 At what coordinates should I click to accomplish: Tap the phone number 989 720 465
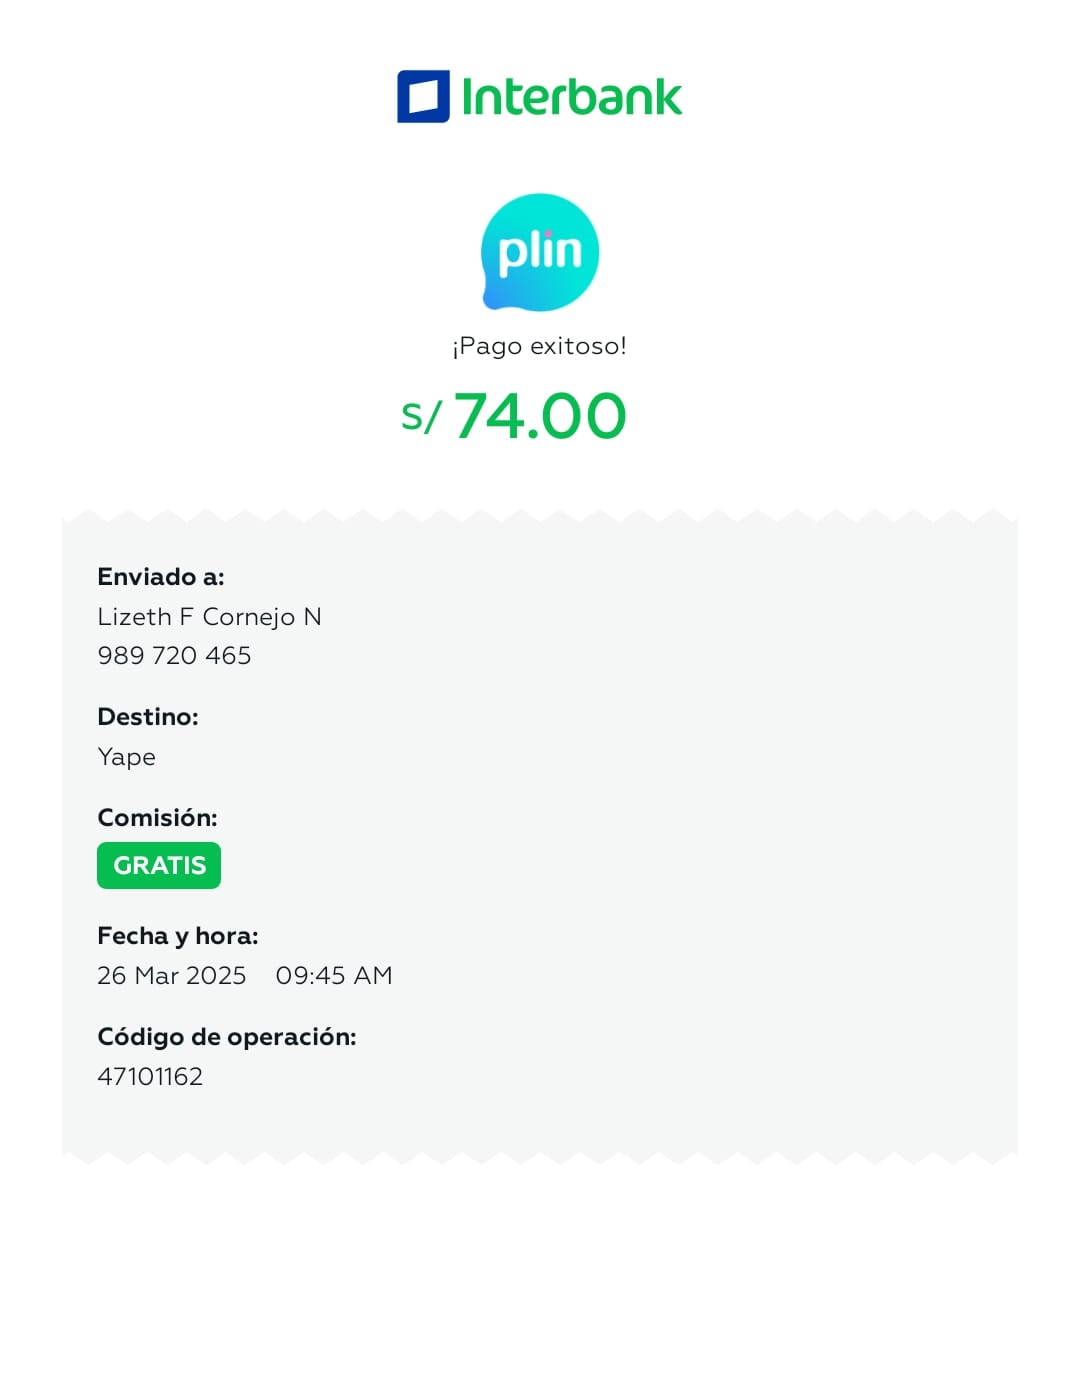(x=174, y=656)
